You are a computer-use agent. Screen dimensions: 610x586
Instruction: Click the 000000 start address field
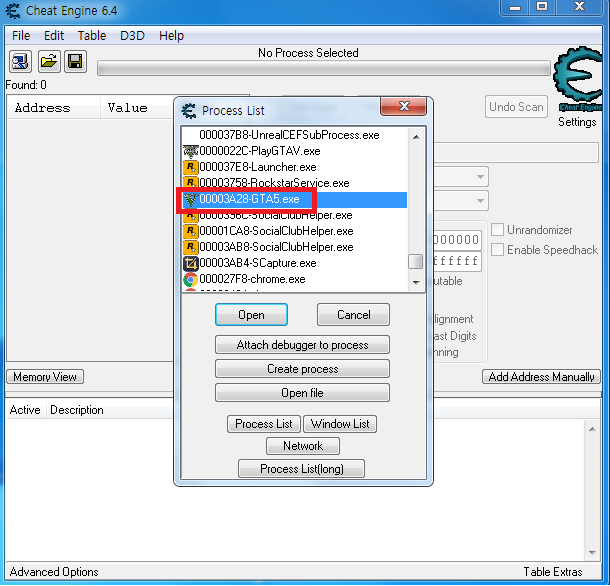458,240
